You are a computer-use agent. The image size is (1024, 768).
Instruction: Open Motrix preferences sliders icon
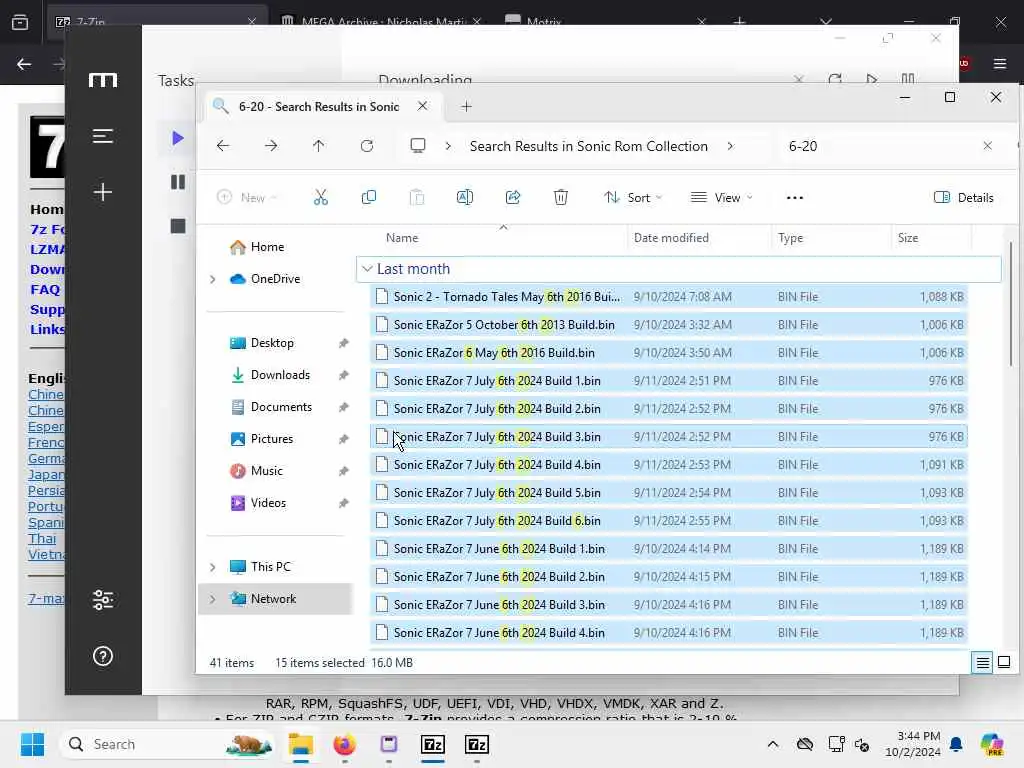click(103, 600)
